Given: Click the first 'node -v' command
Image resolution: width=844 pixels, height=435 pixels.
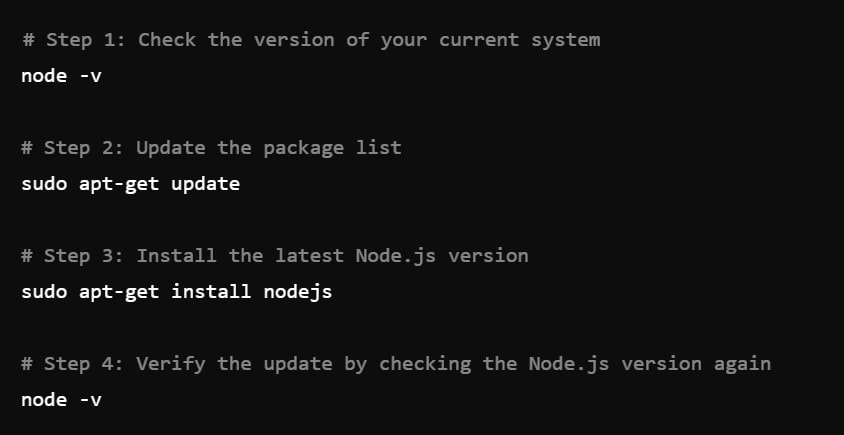Looking at the screenshot, I should click(61, 76).
